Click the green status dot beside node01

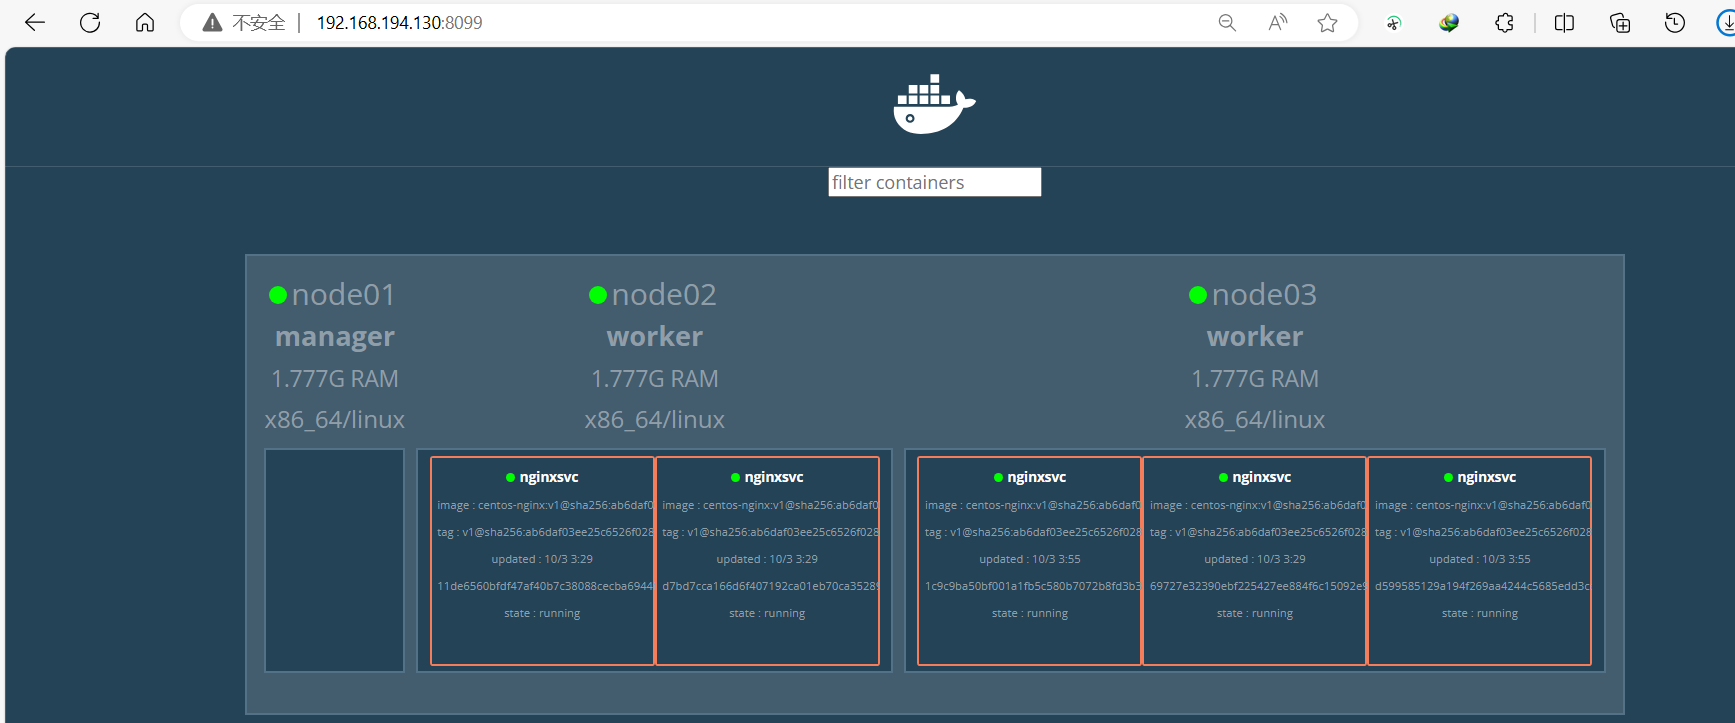278,295
